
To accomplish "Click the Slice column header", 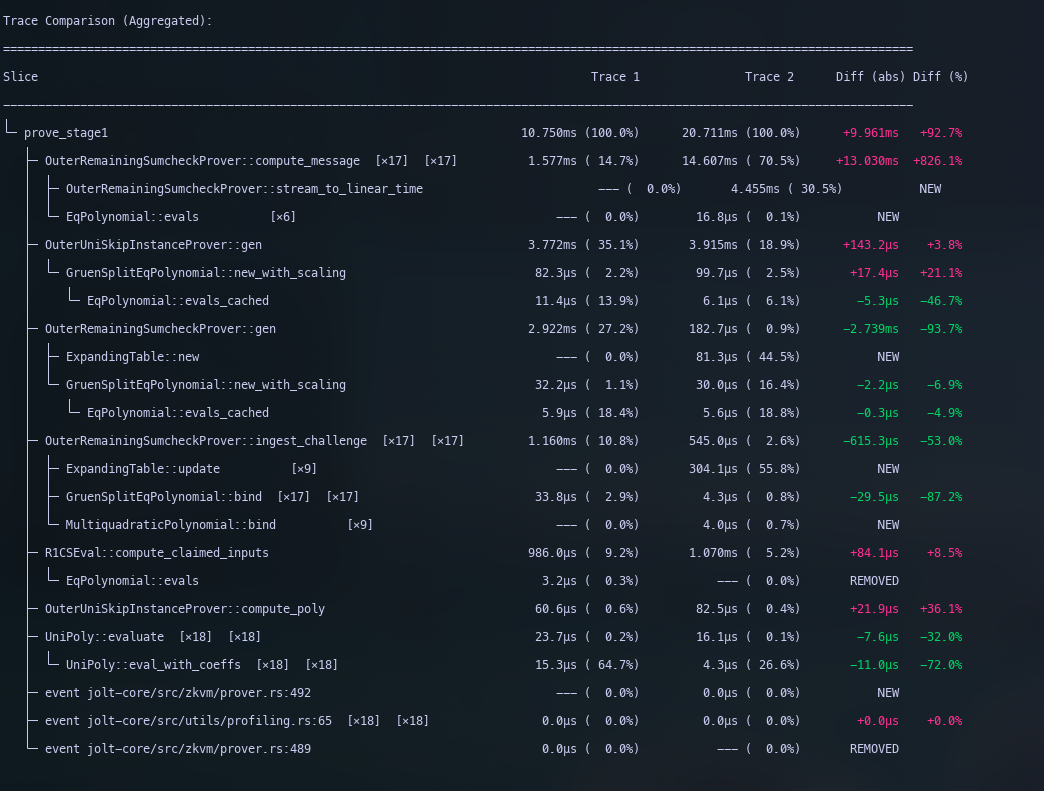I will coord(21,77).
